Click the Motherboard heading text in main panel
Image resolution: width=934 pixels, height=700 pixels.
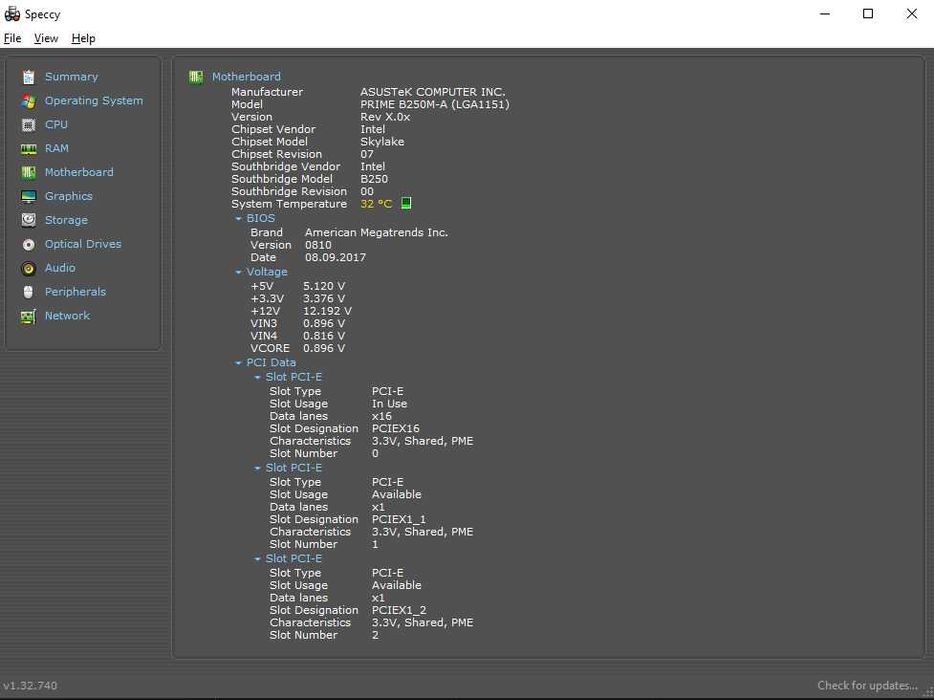click(246, 77)
